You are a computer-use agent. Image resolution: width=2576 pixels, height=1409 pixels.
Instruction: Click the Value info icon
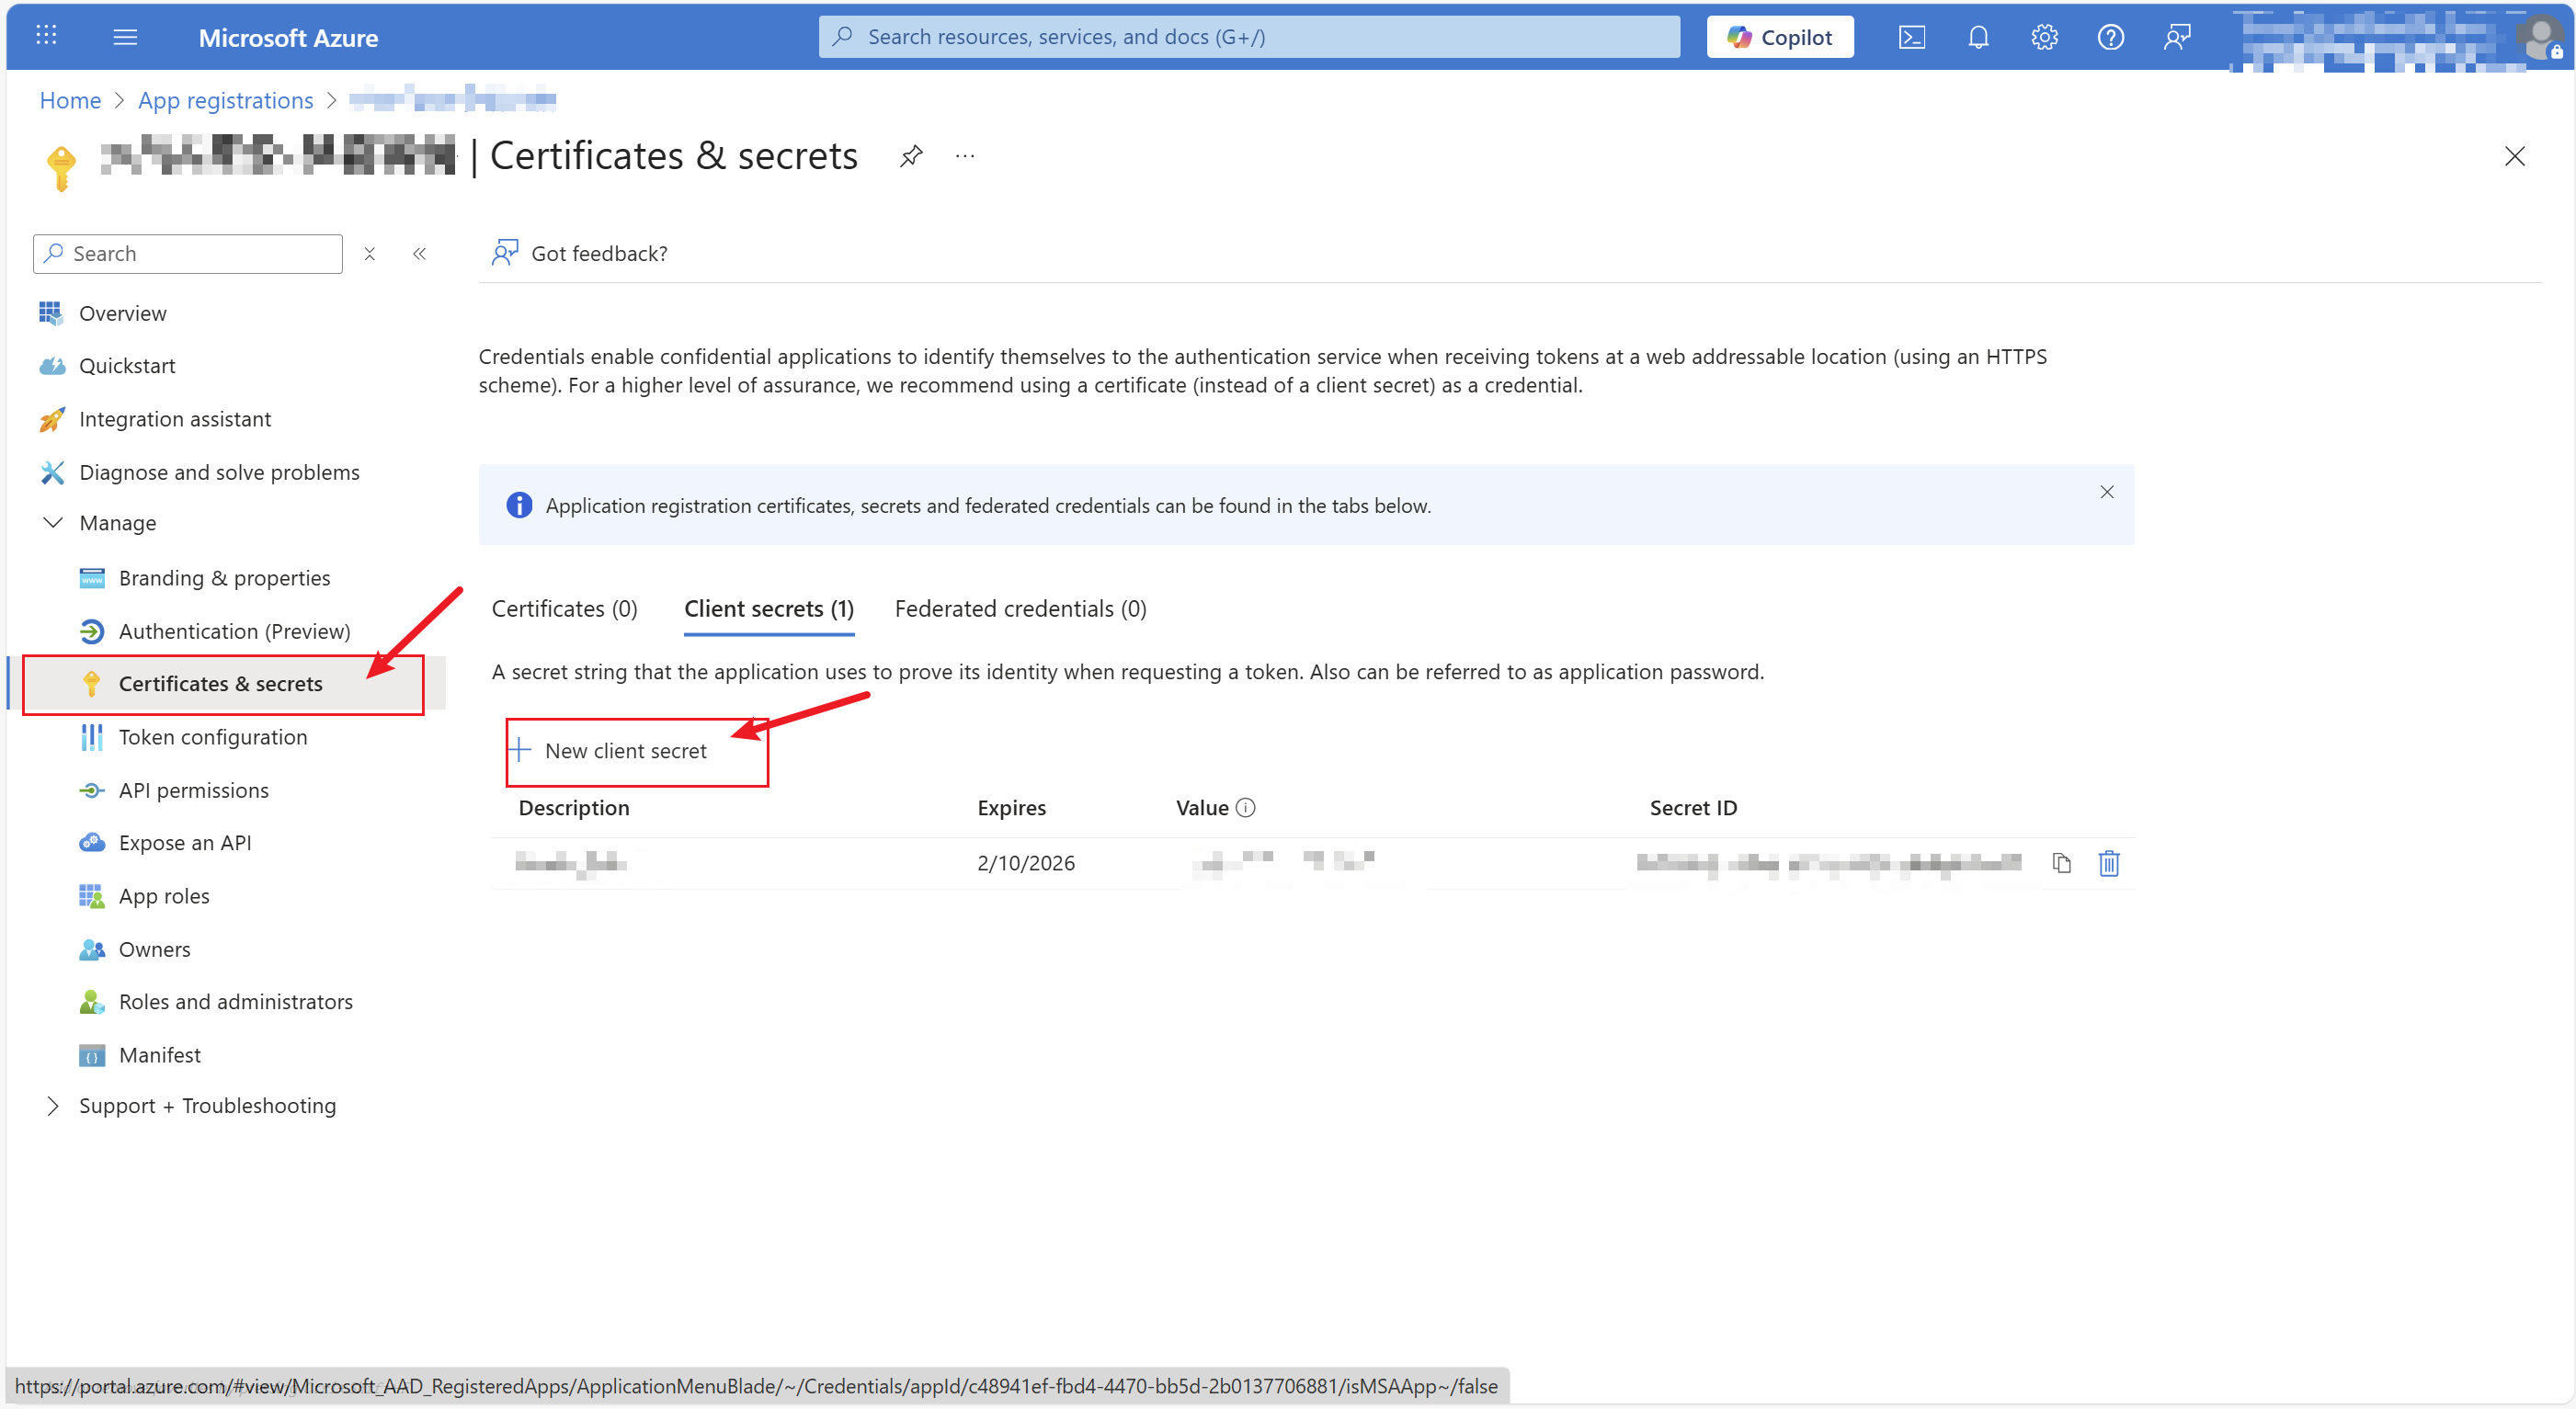click(x=1245, y=808)
